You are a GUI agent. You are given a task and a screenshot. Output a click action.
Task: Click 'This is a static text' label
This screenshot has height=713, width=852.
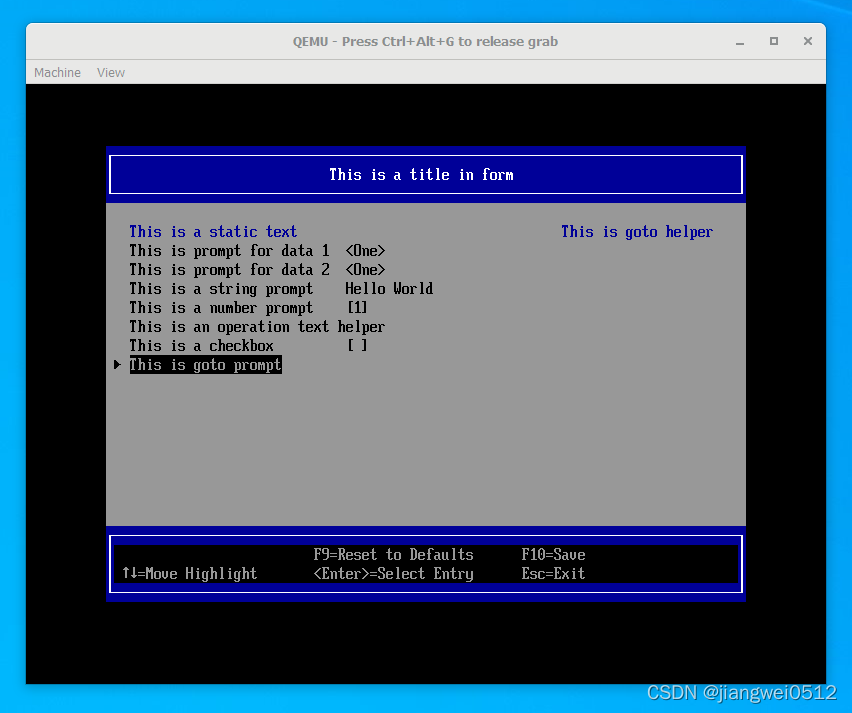(x=213, y=232)
